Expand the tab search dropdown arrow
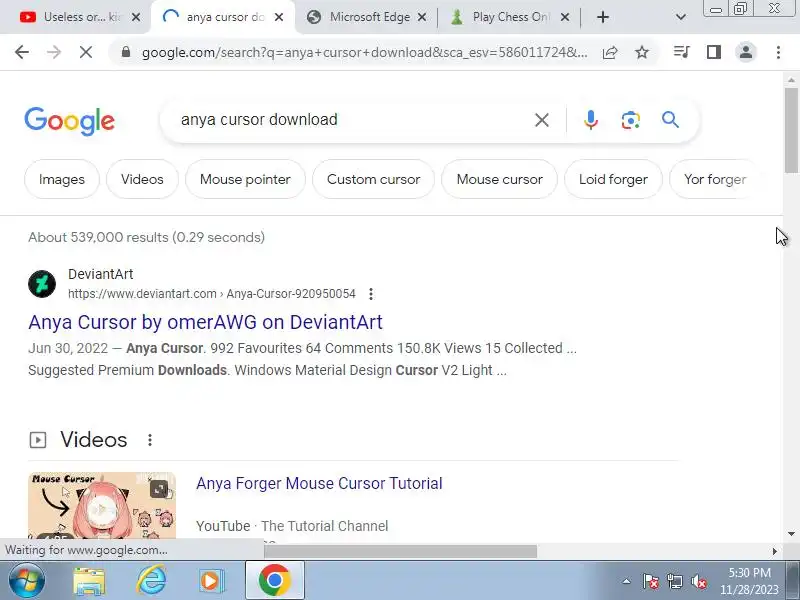 [x=681, y=17]
